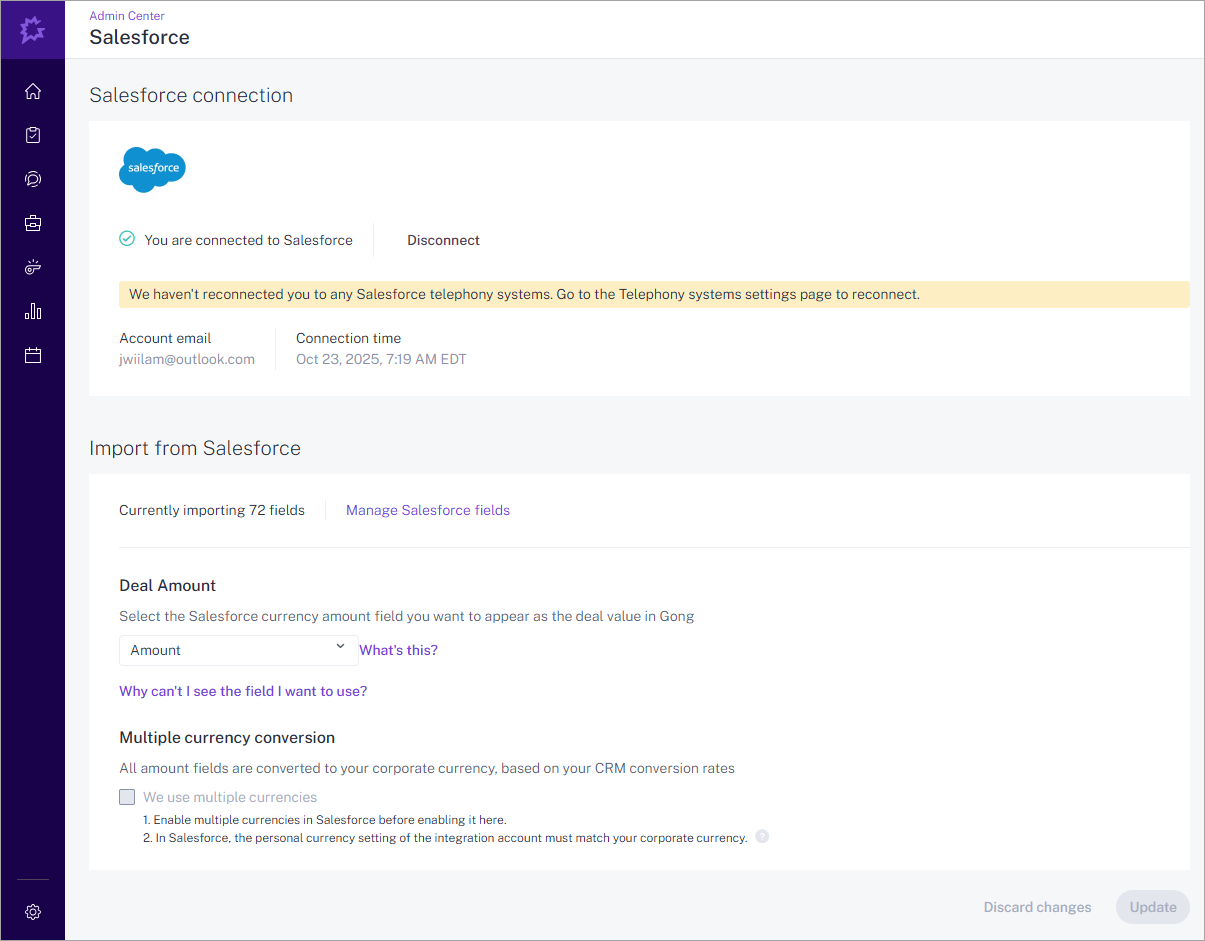Click Salesforce connection heading
1205x941 pixels.
click(x=191, y=95)
